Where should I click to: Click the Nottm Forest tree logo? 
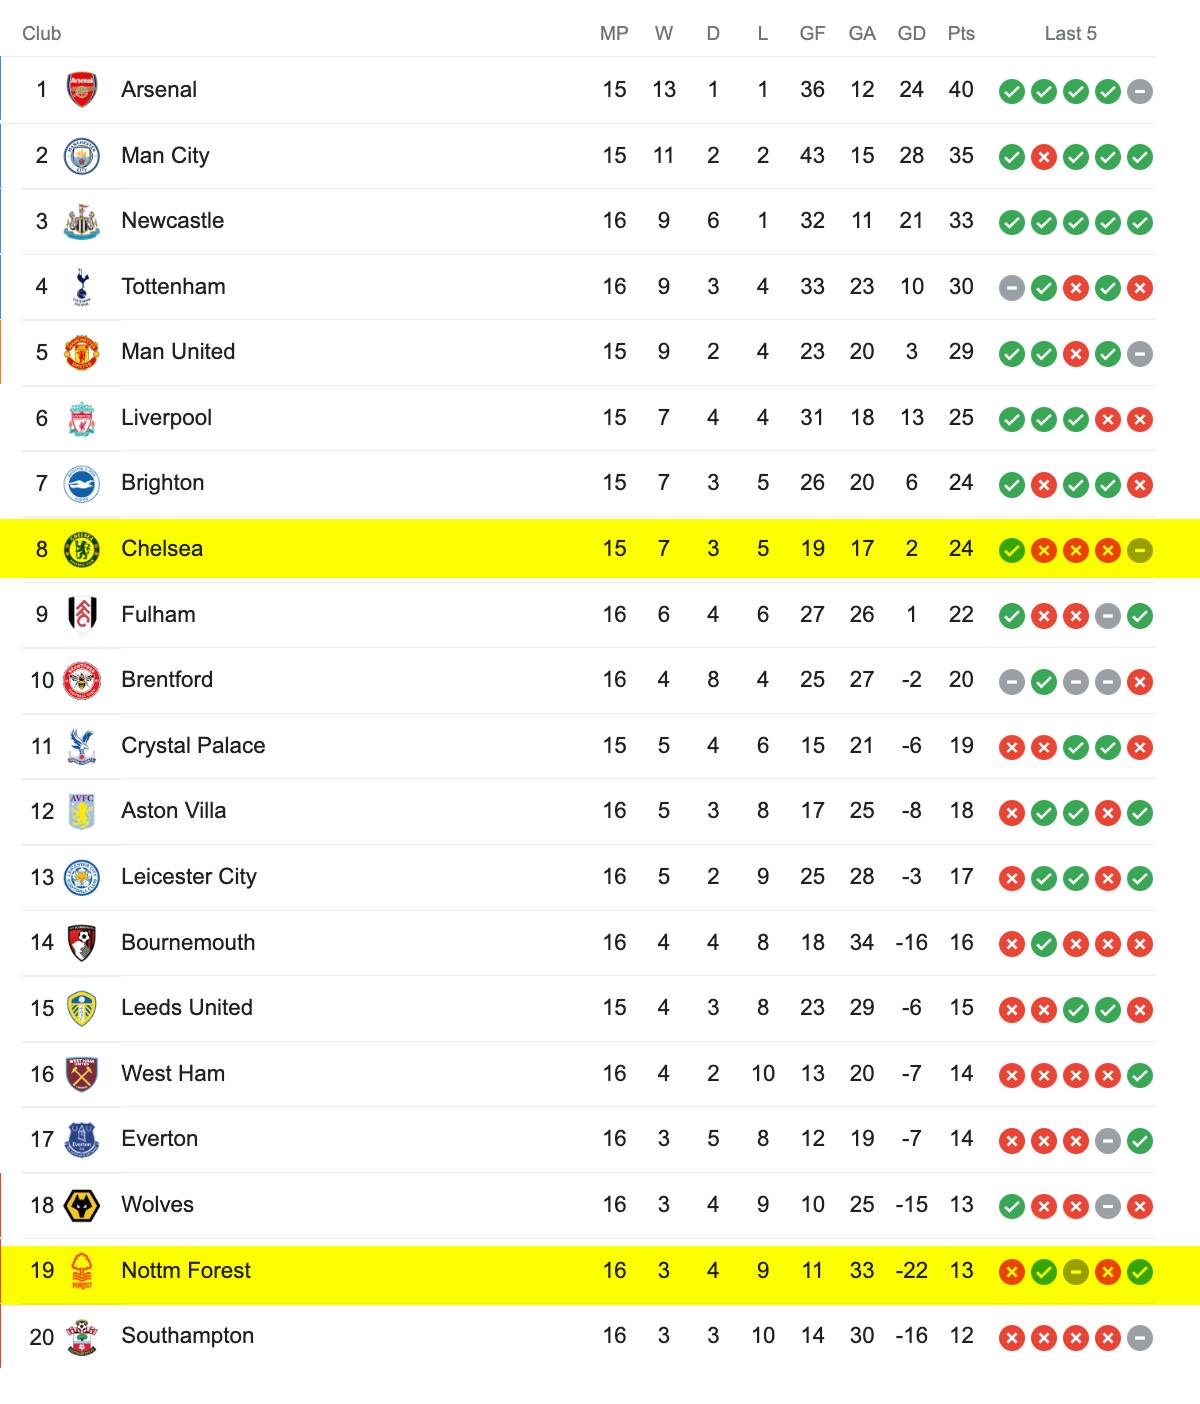pos(82,1271)
